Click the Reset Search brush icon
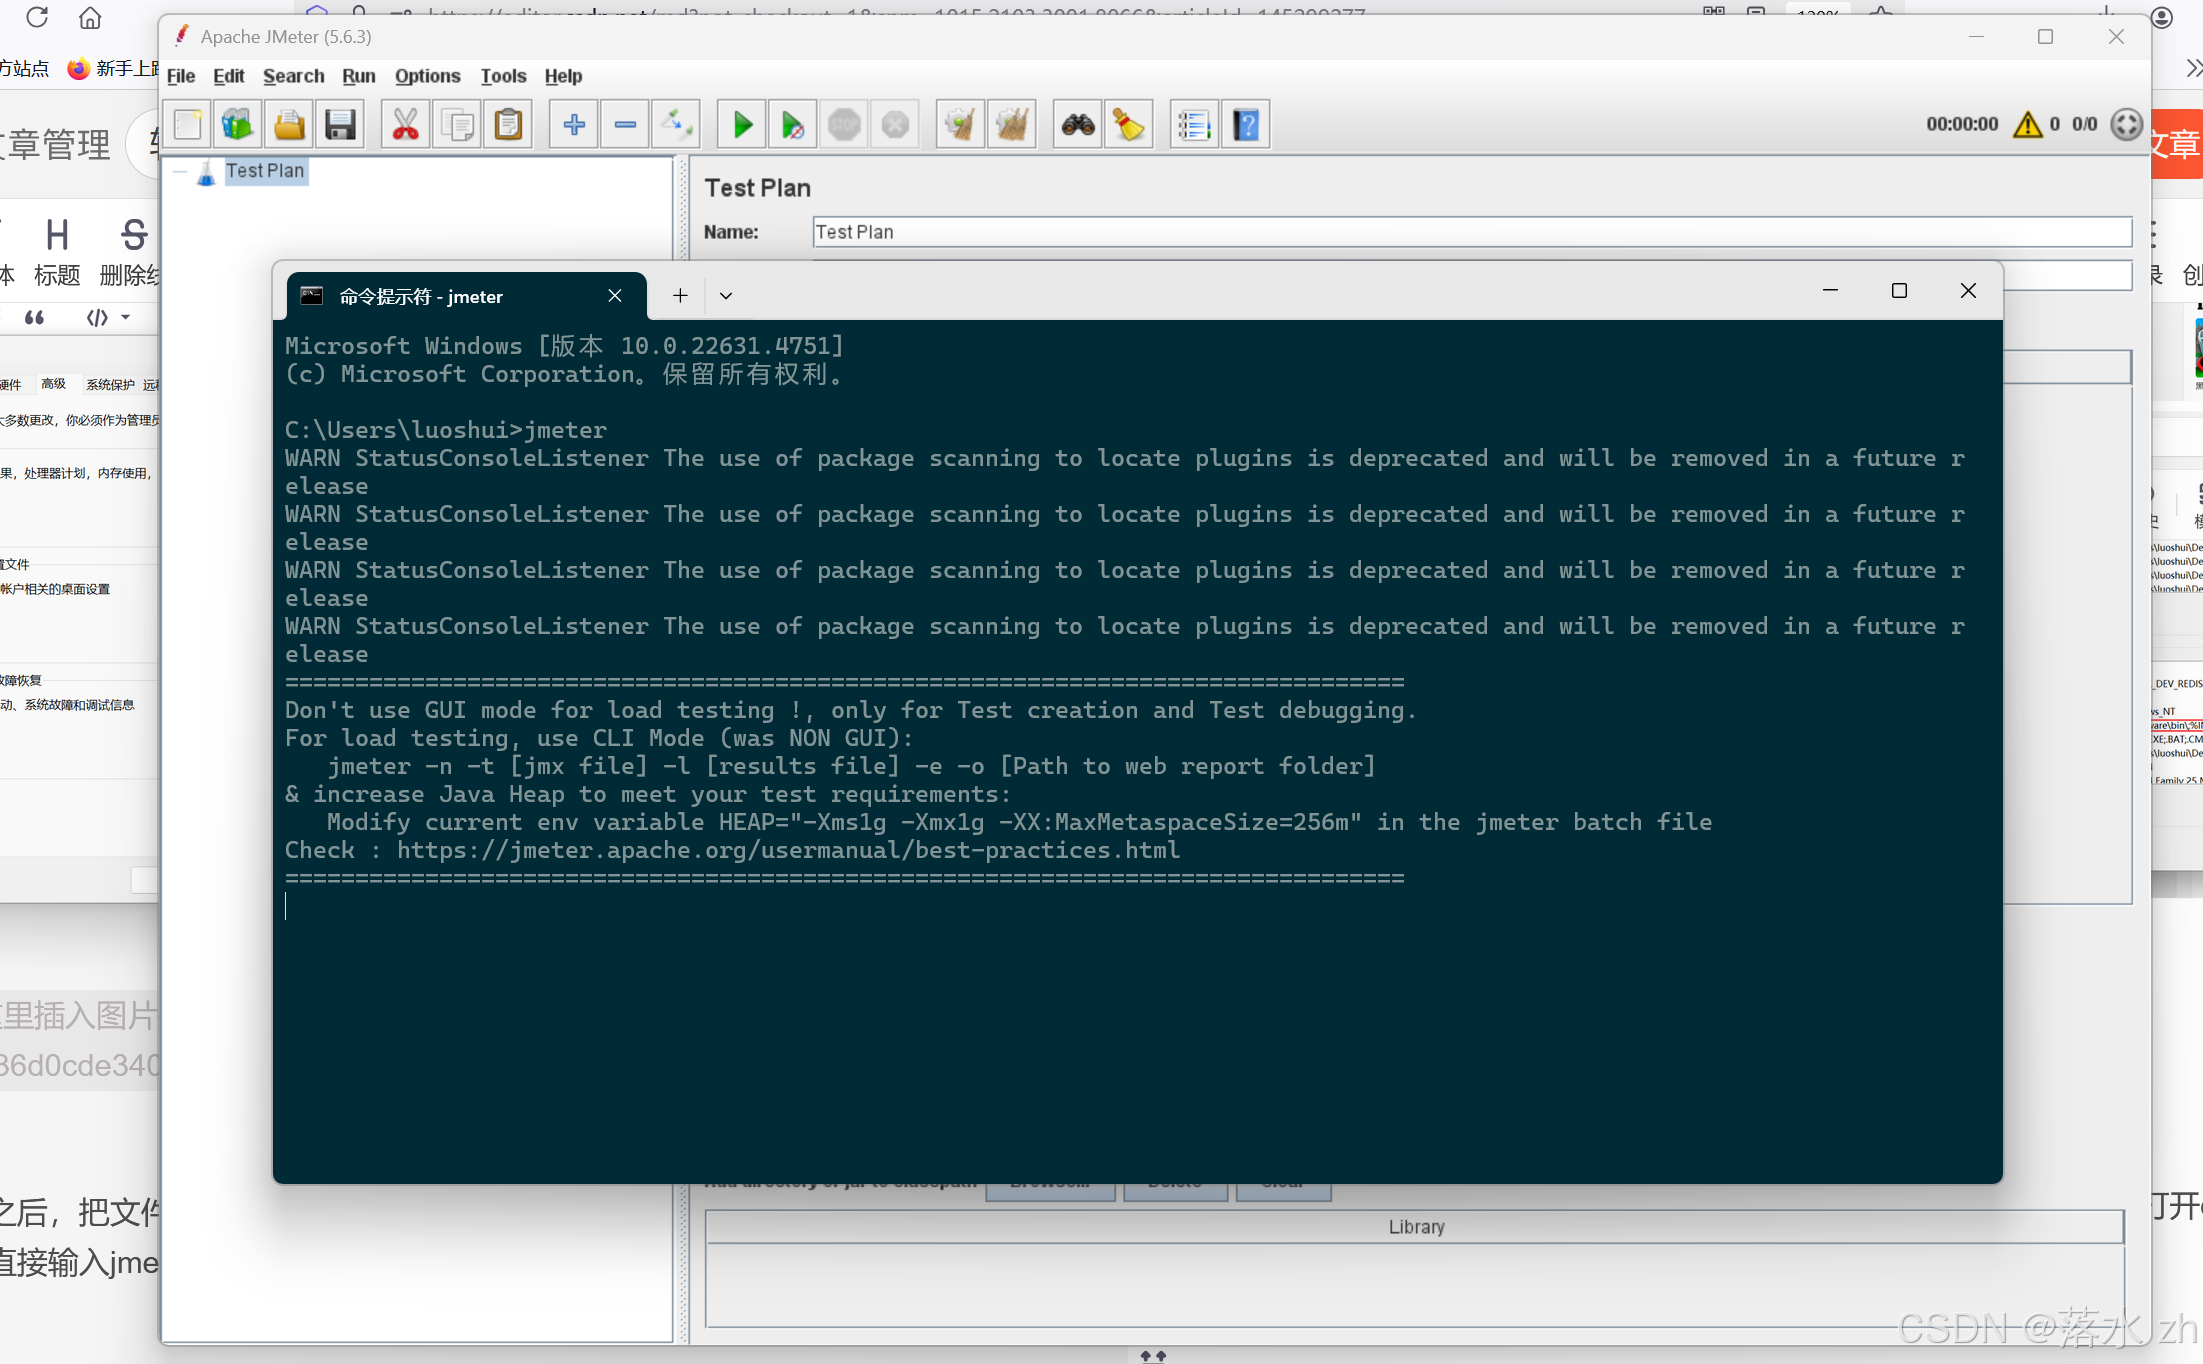The height and width of the screenshot is (1364, 2203). [x=1129, y=125]
